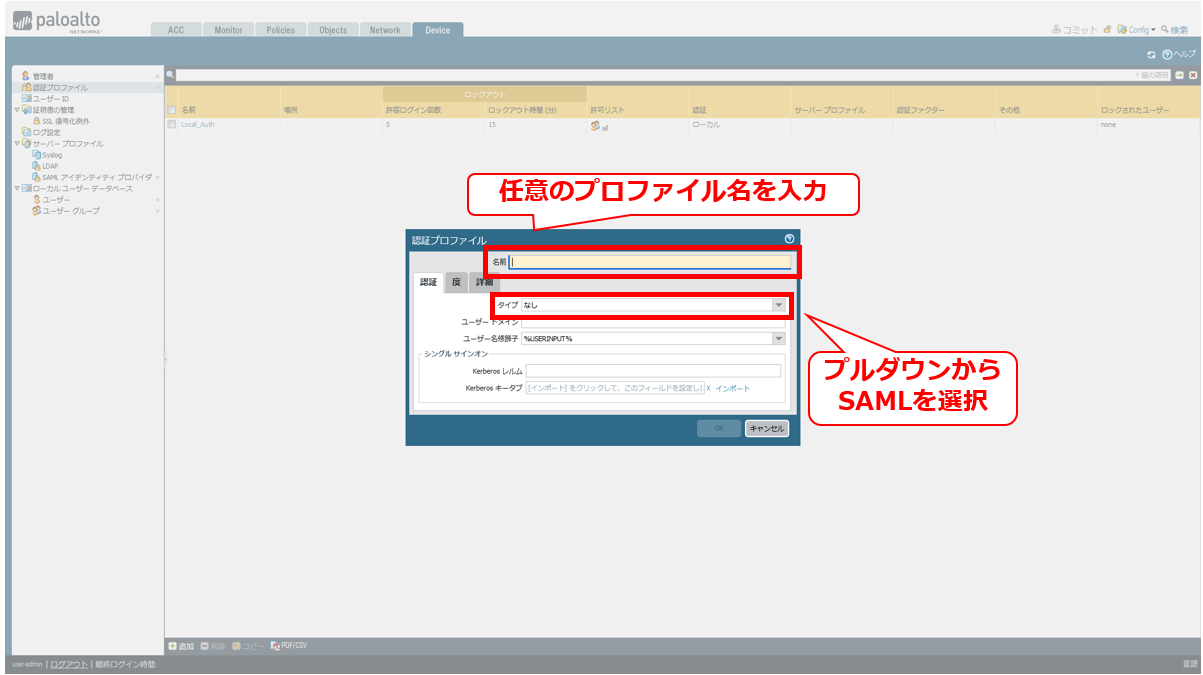Sort by the 名前 column header

pos(188,110)
